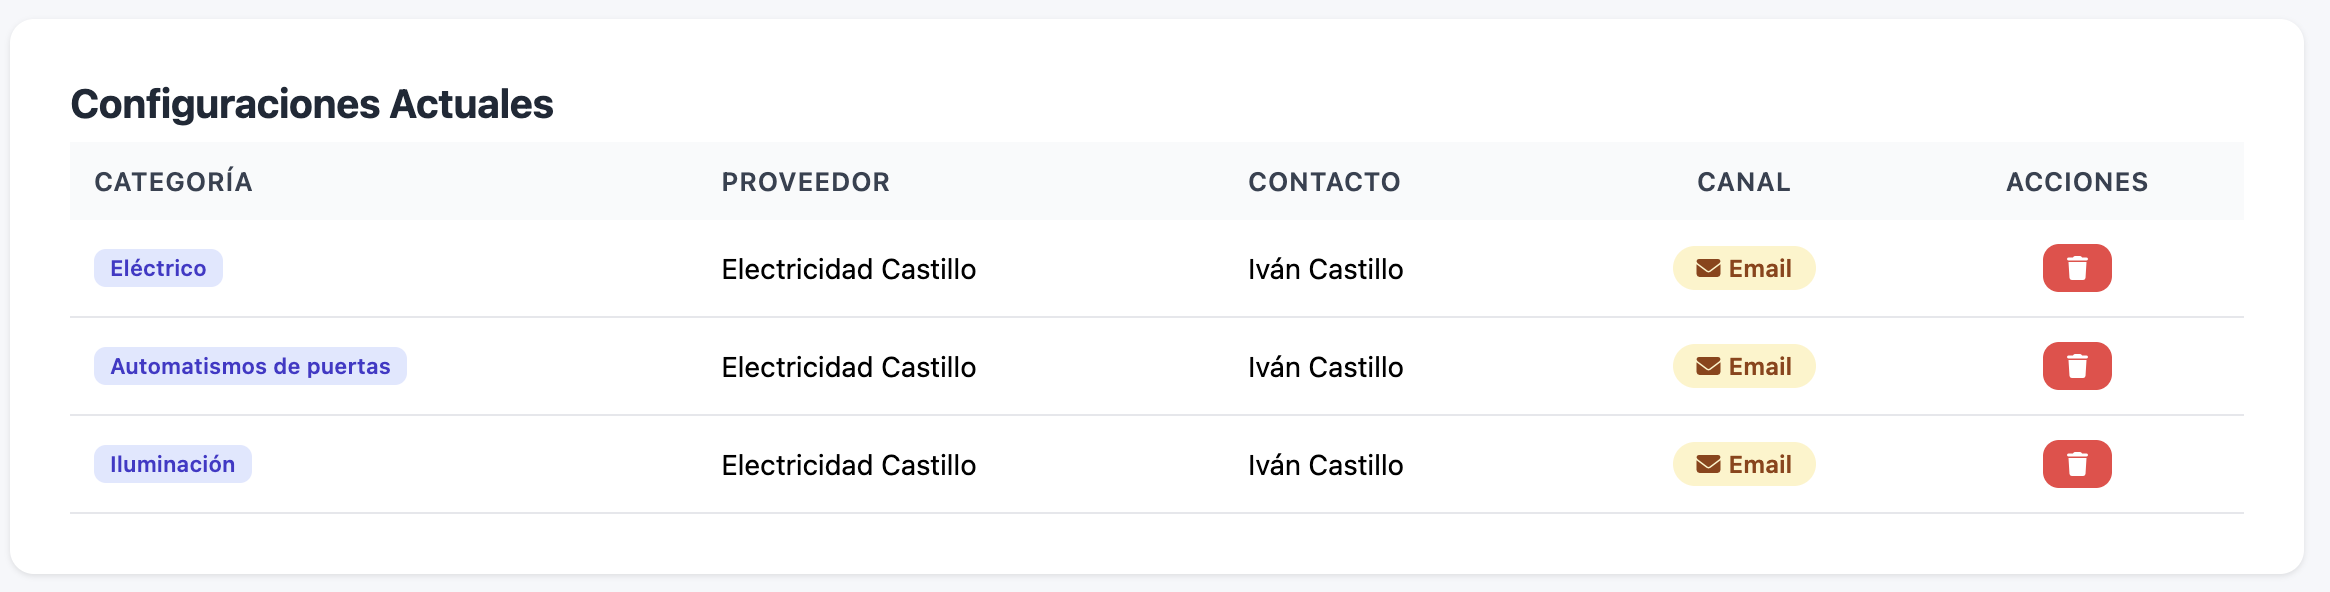
Task: Select the Eléctrico category badge
Action: click(x=157, y=268)
